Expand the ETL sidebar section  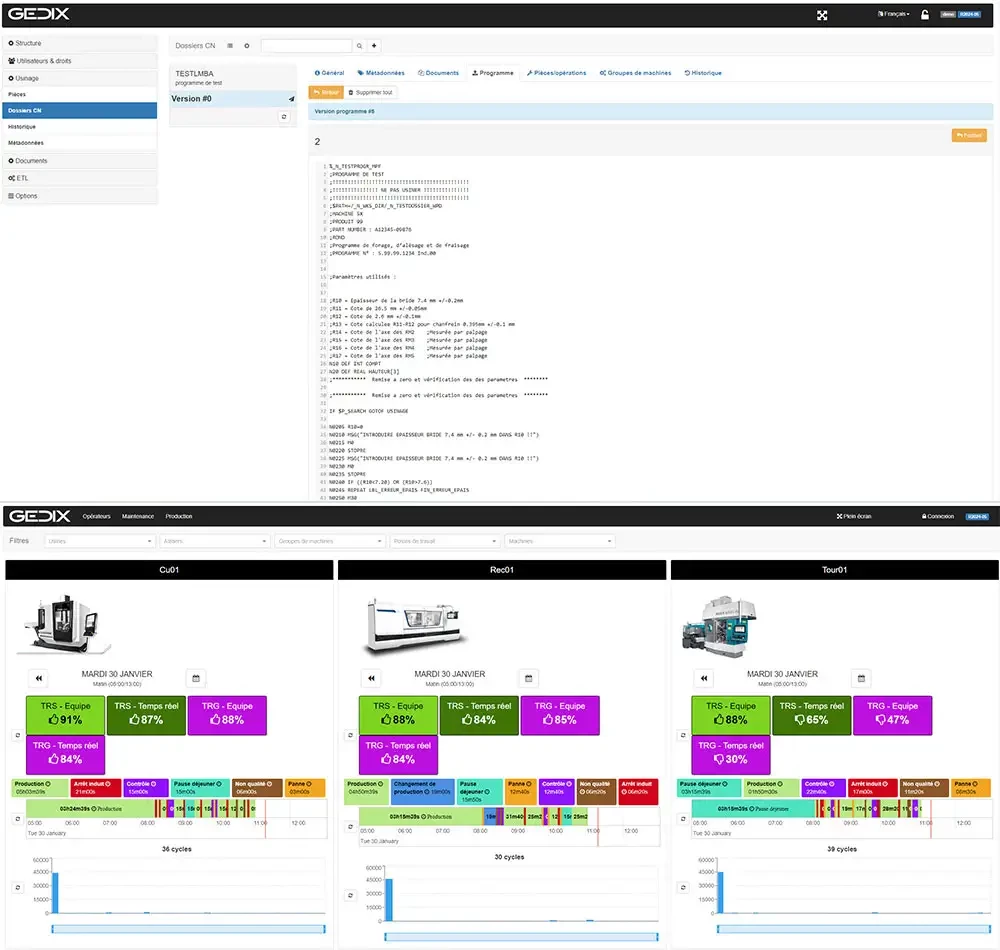tap(80, 179)
